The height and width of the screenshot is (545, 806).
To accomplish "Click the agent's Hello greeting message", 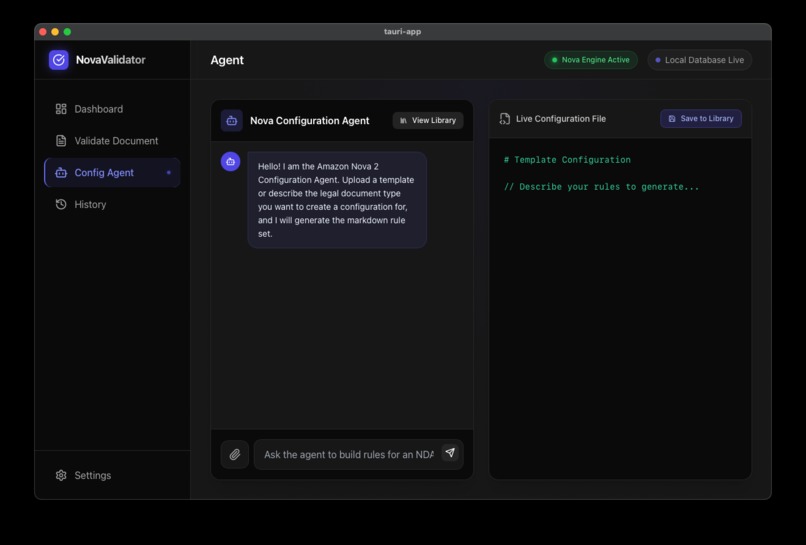I will pos(337,200).
